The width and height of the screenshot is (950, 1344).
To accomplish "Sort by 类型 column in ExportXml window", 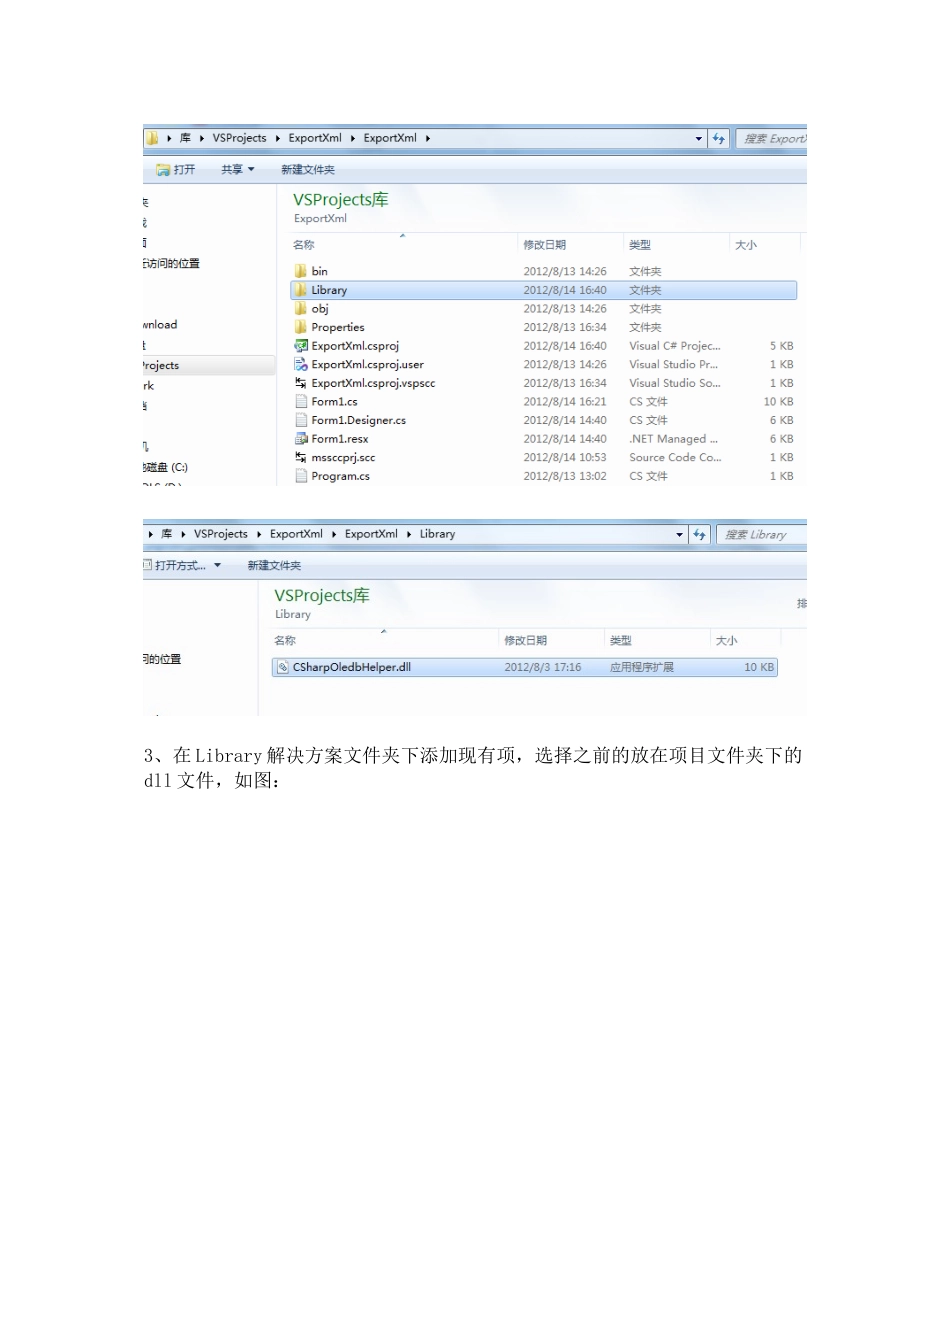I will coord(640,245).
